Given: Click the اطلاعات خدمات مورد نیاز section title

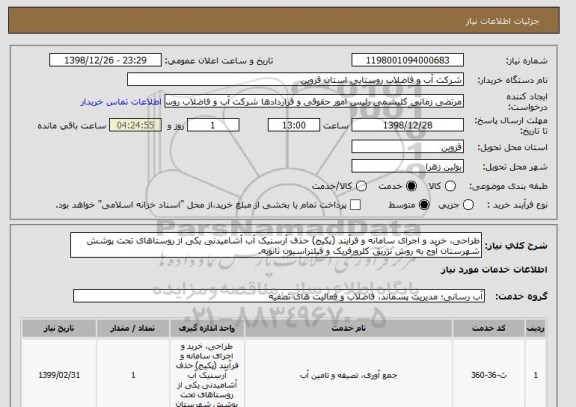Looking at the screenshot, I should click(x=494, y=270).
